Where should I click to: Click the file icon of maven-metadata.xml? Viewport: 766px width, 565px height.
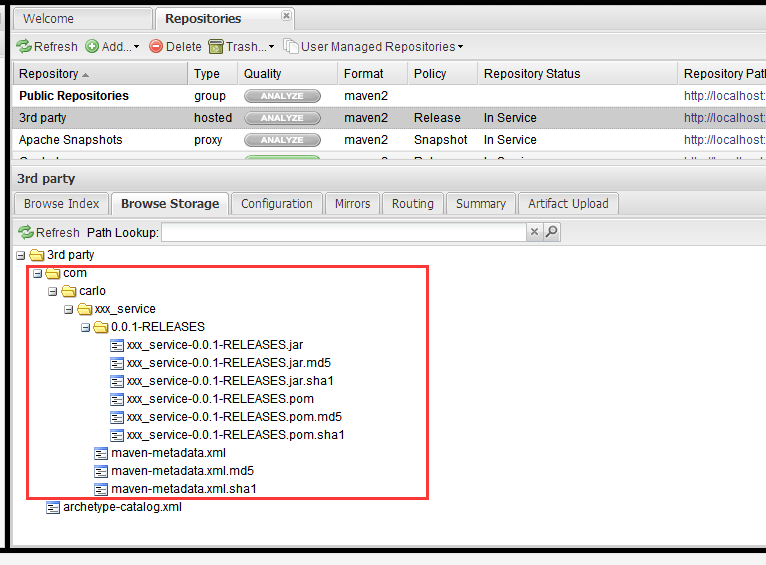pos(101,454)
